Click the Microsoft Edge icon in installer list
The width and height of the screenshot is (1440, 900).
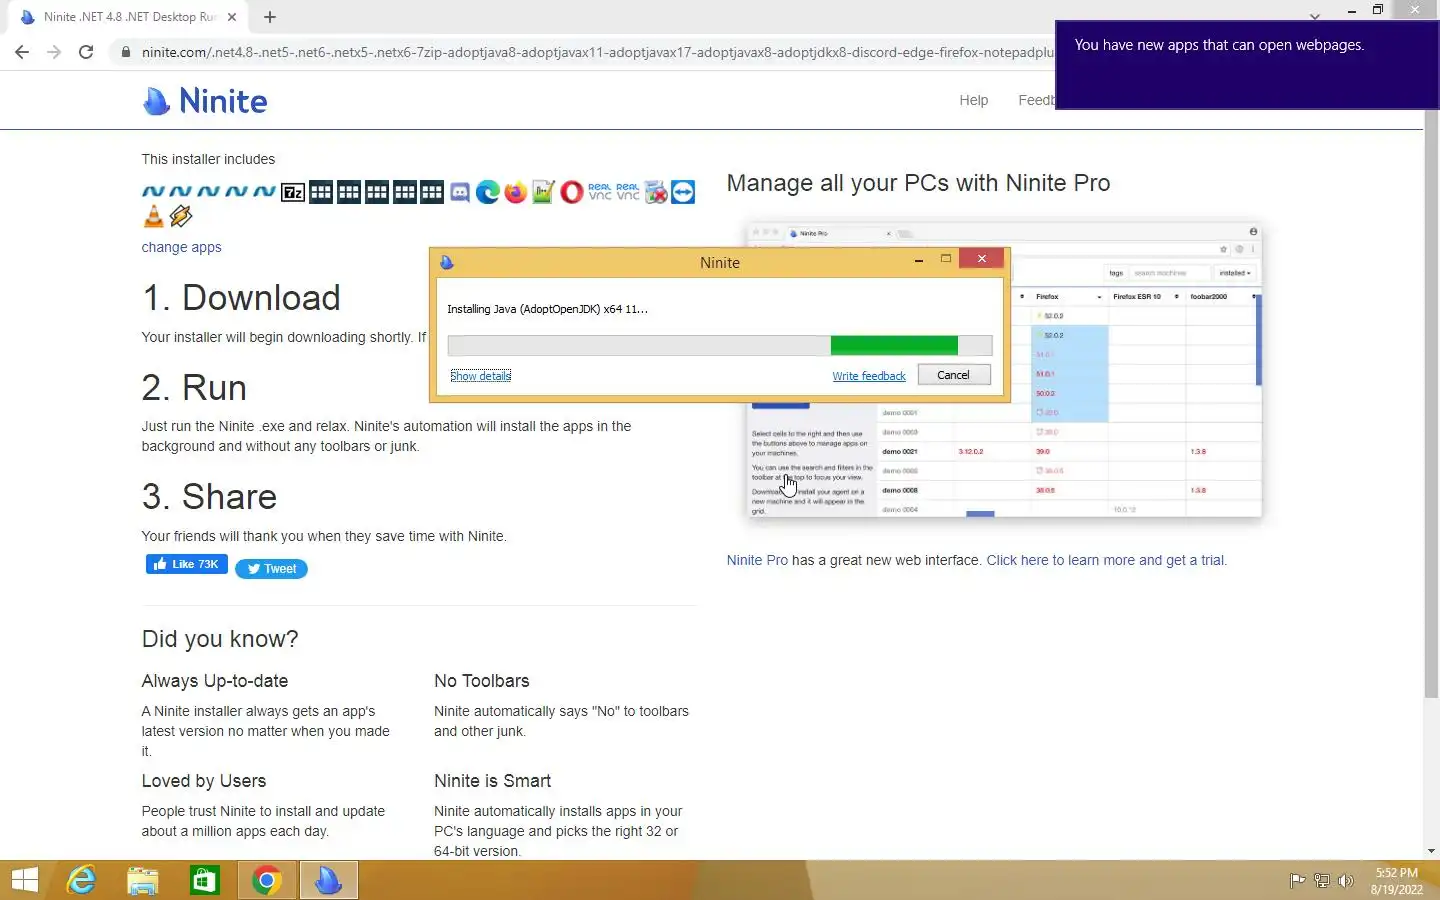[x=488, y=192]
